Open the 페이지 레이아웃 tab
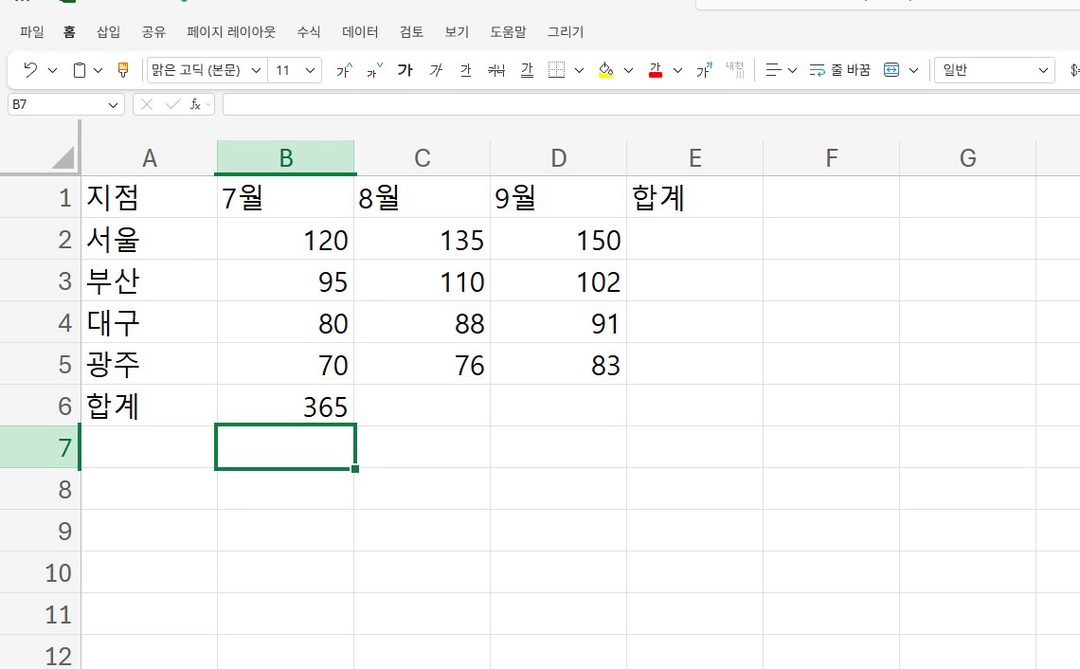This screenshot has width=1080, height=669. pyautogui.click(x=231, y=32)
